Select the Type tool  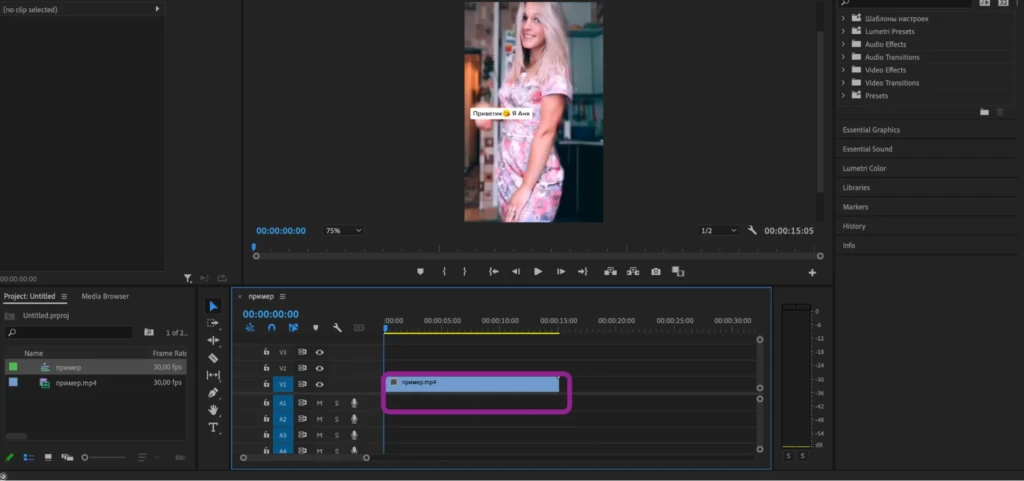click(213, 427)
